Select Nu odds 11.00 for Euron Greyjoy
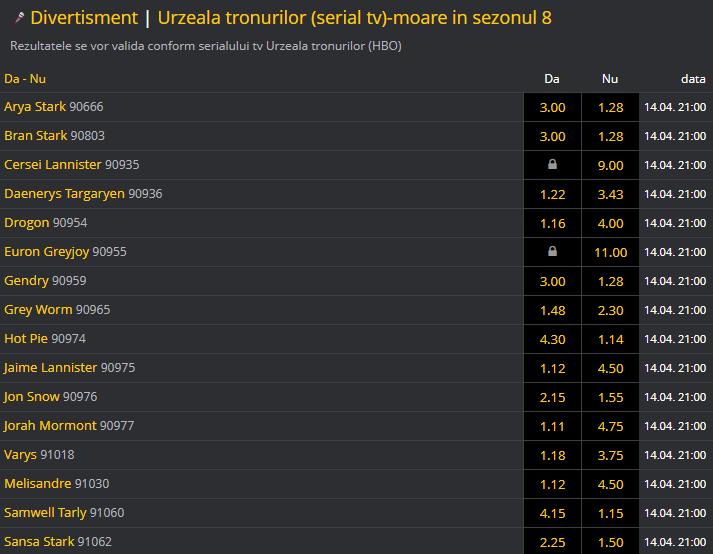The image size is (713, 554). click(x=610, y=252)
